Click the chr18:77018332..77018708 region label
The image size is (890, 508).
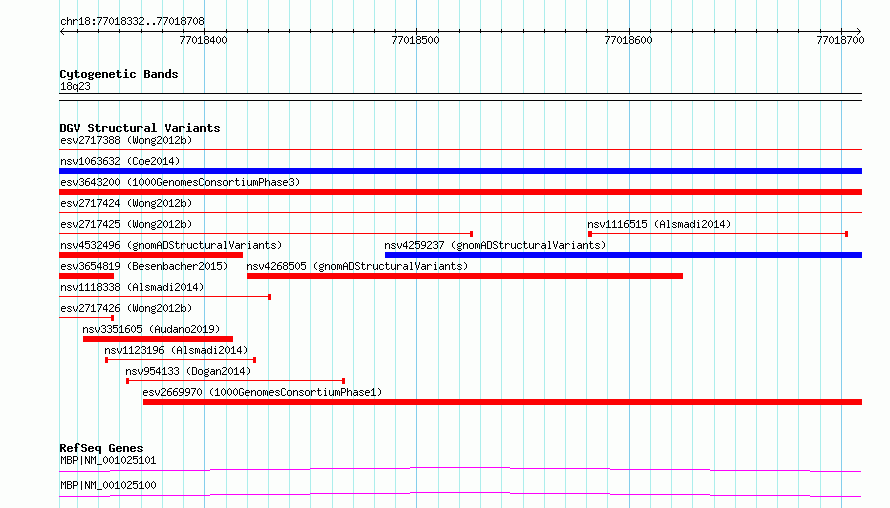tap(132, 21)
